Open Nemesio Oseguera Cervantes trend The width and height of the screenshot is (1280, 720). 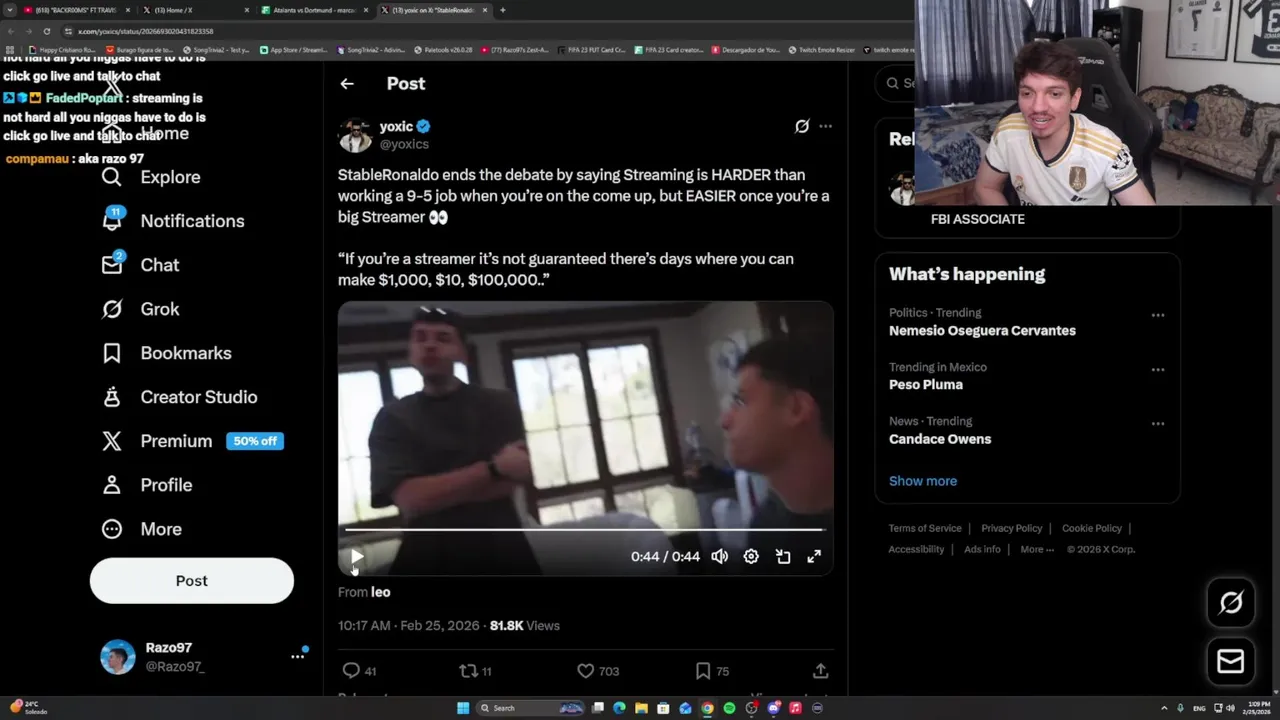point(982,331)
